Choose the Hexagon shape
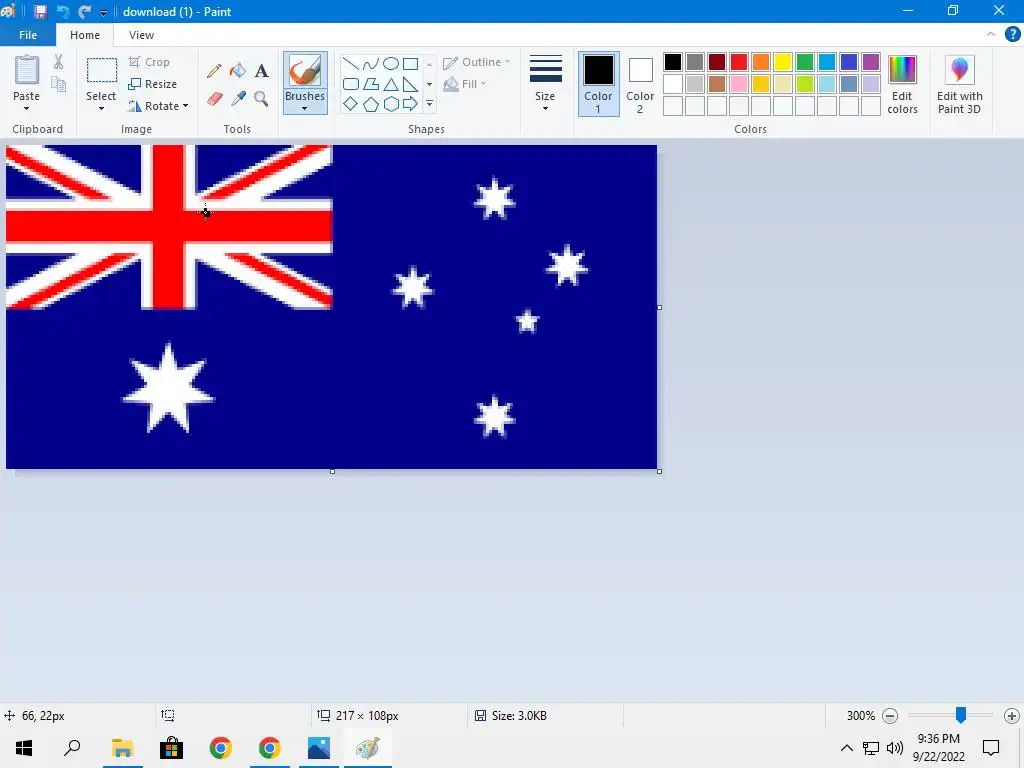 [391, 104]
